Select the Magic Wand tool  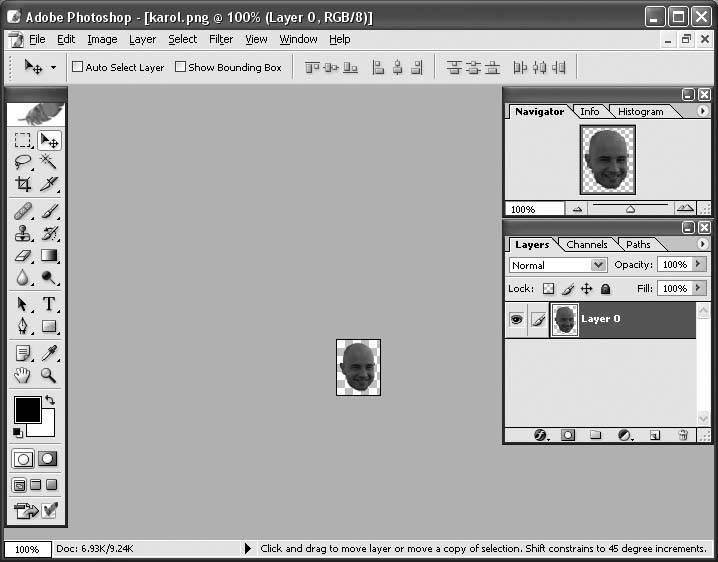click(x=49, y=162)
